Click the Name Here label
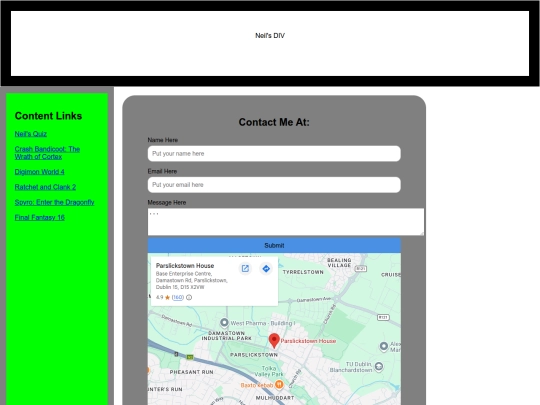This screenshot has width=540, height=405. (x=163, y=140)
